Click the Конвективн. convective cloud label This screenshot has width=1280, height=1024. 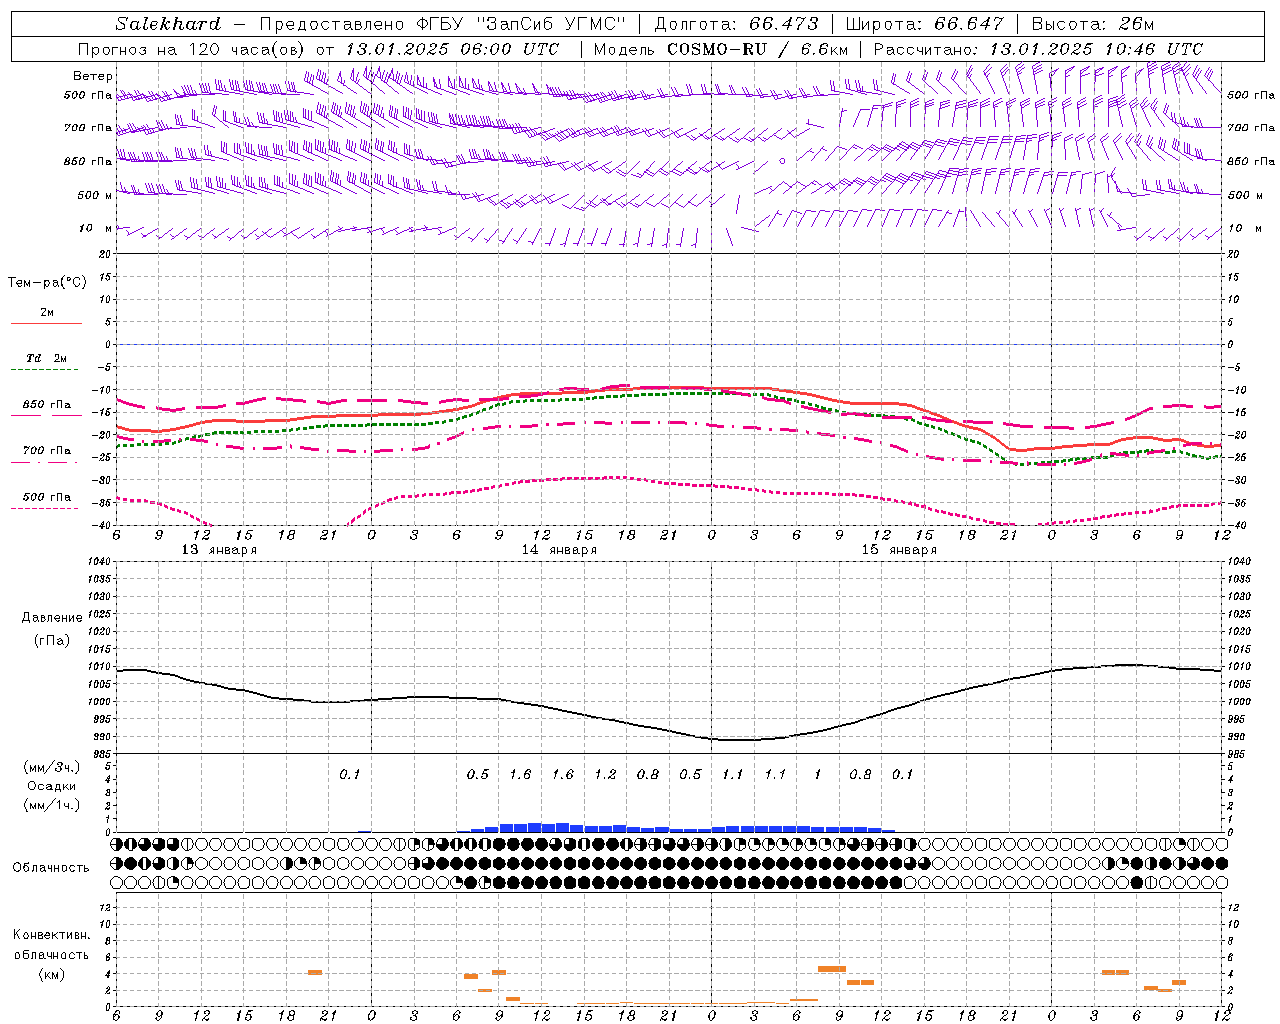pyautogui.click(x=51, y=935)
